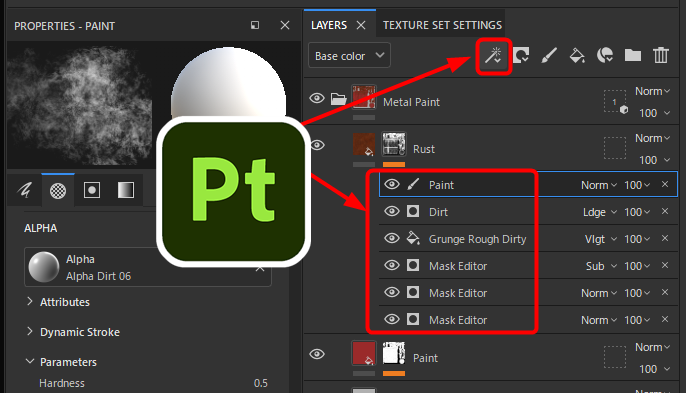Click the add smart material icon
The image size is (686, 393).
click(x=605, y=56)
